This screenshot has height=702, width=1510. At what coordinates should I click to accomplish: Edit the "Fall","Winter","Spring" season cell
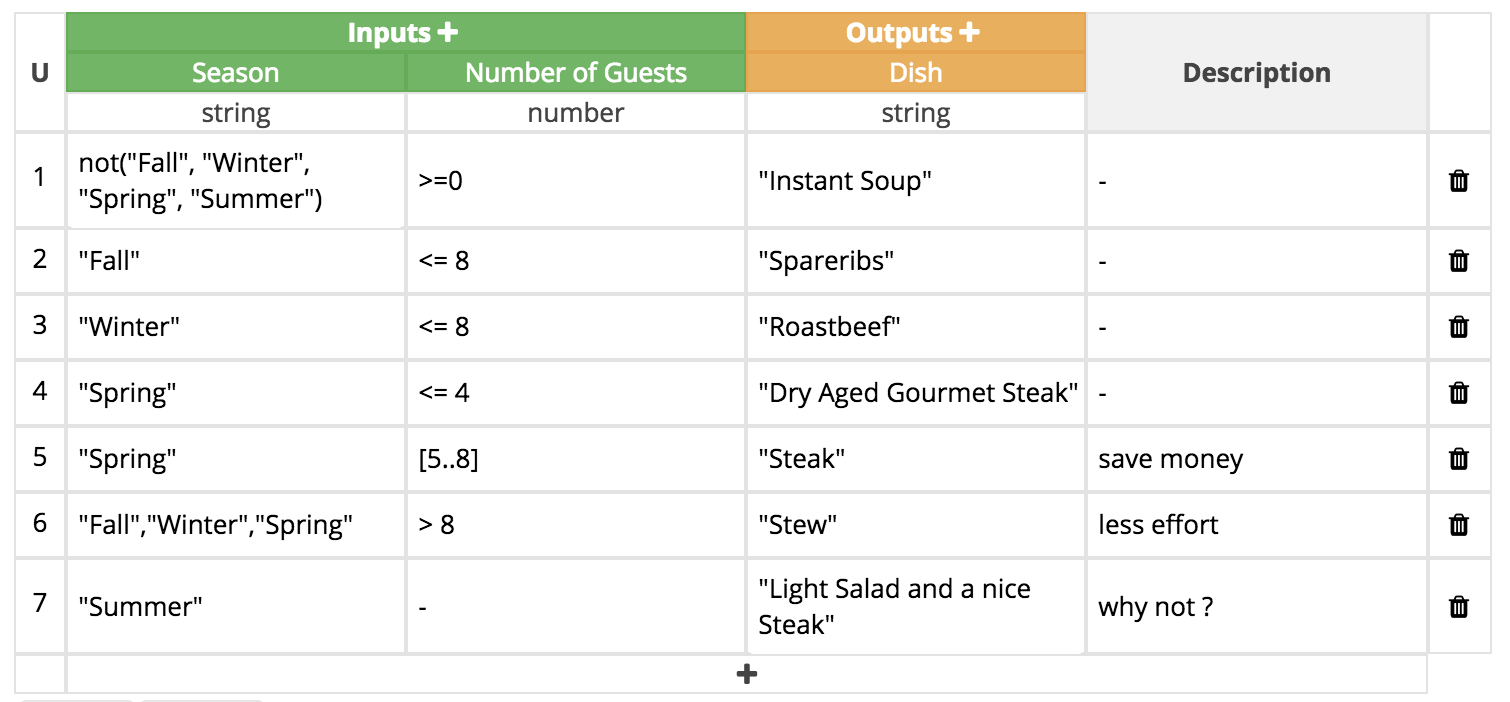tap(235, 525)
